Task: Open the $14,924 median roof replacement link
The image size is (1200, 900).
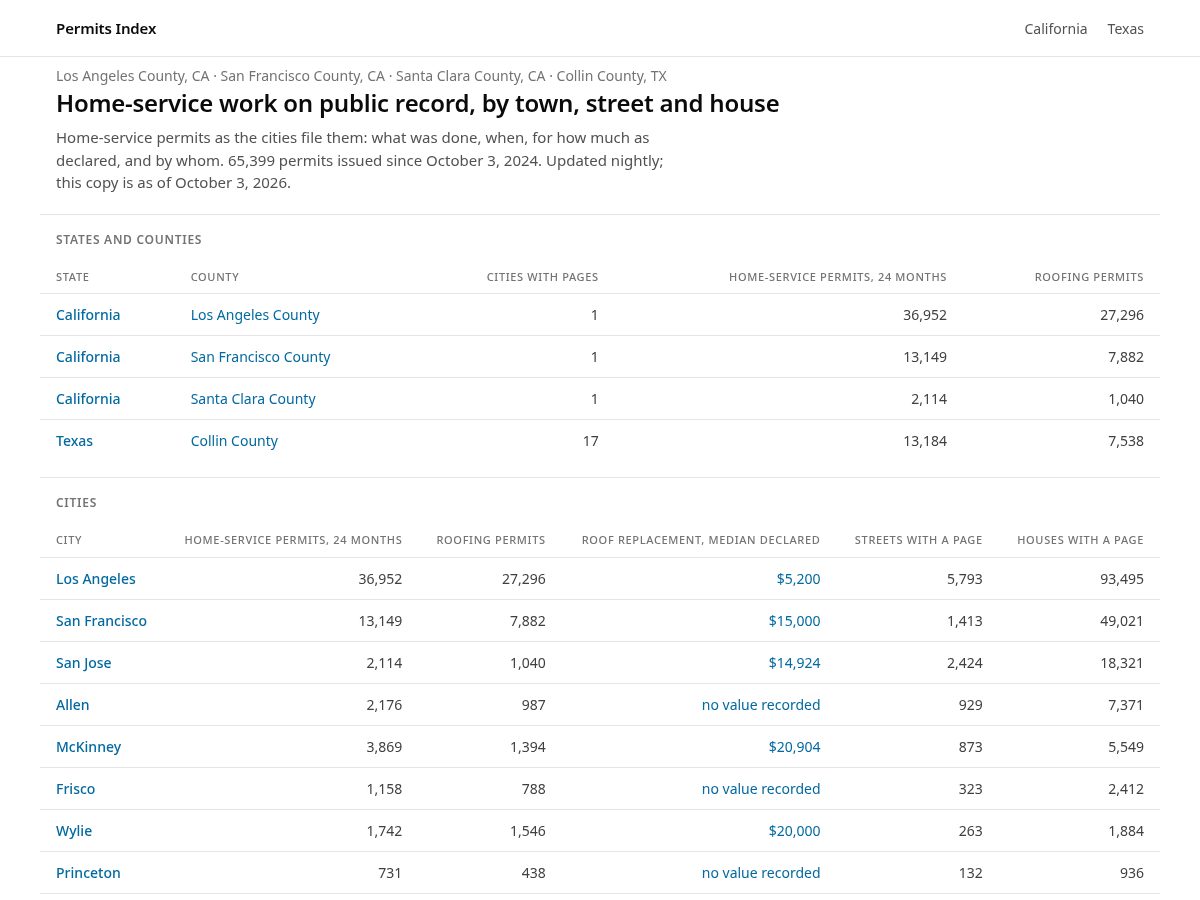Action: click(x=794, y=663)
